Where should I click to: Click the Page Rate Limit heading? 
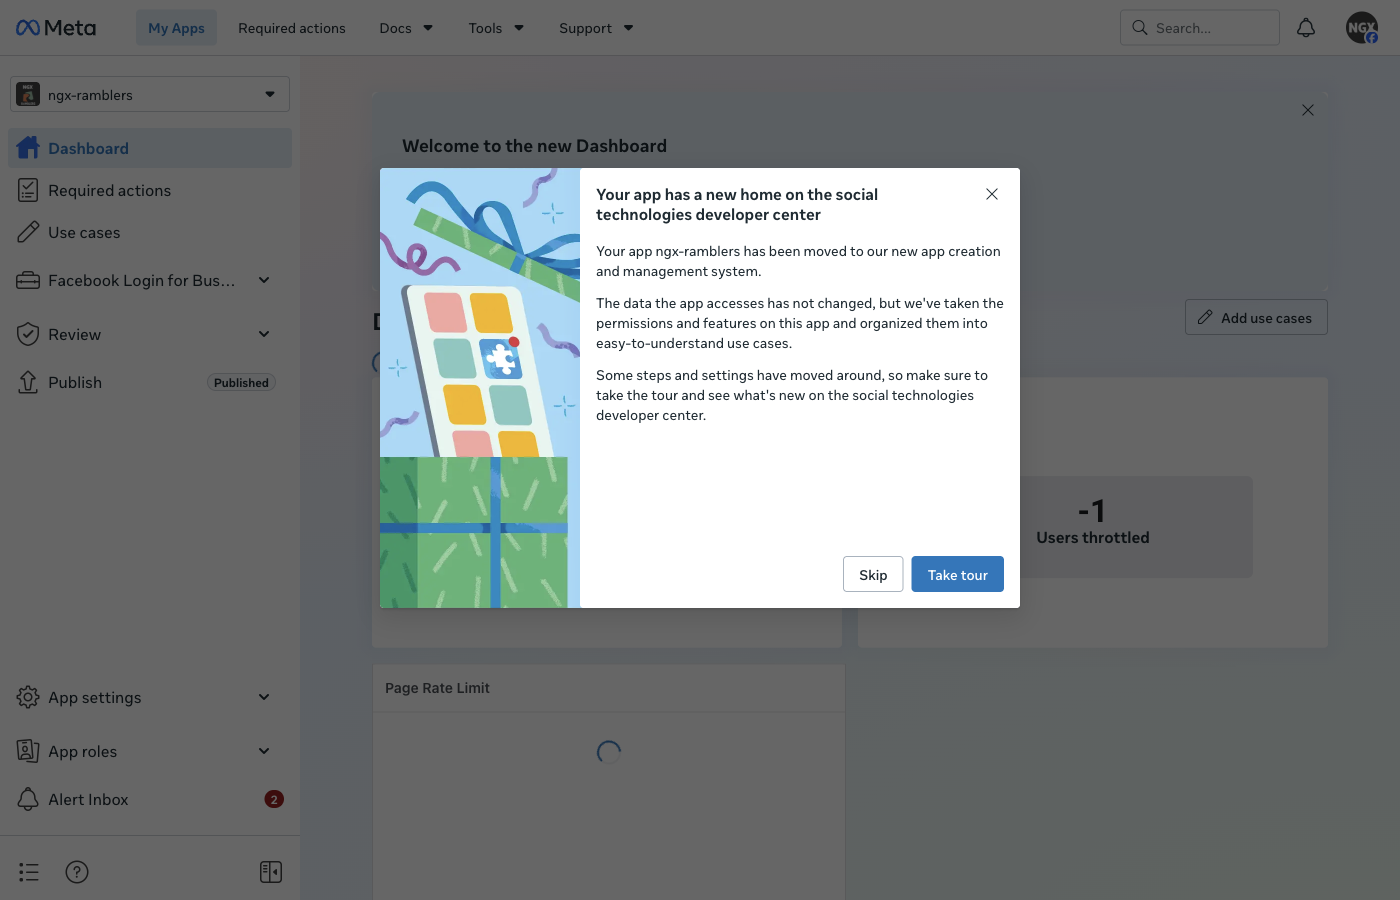pyautogui.click(x=437, y=688)
